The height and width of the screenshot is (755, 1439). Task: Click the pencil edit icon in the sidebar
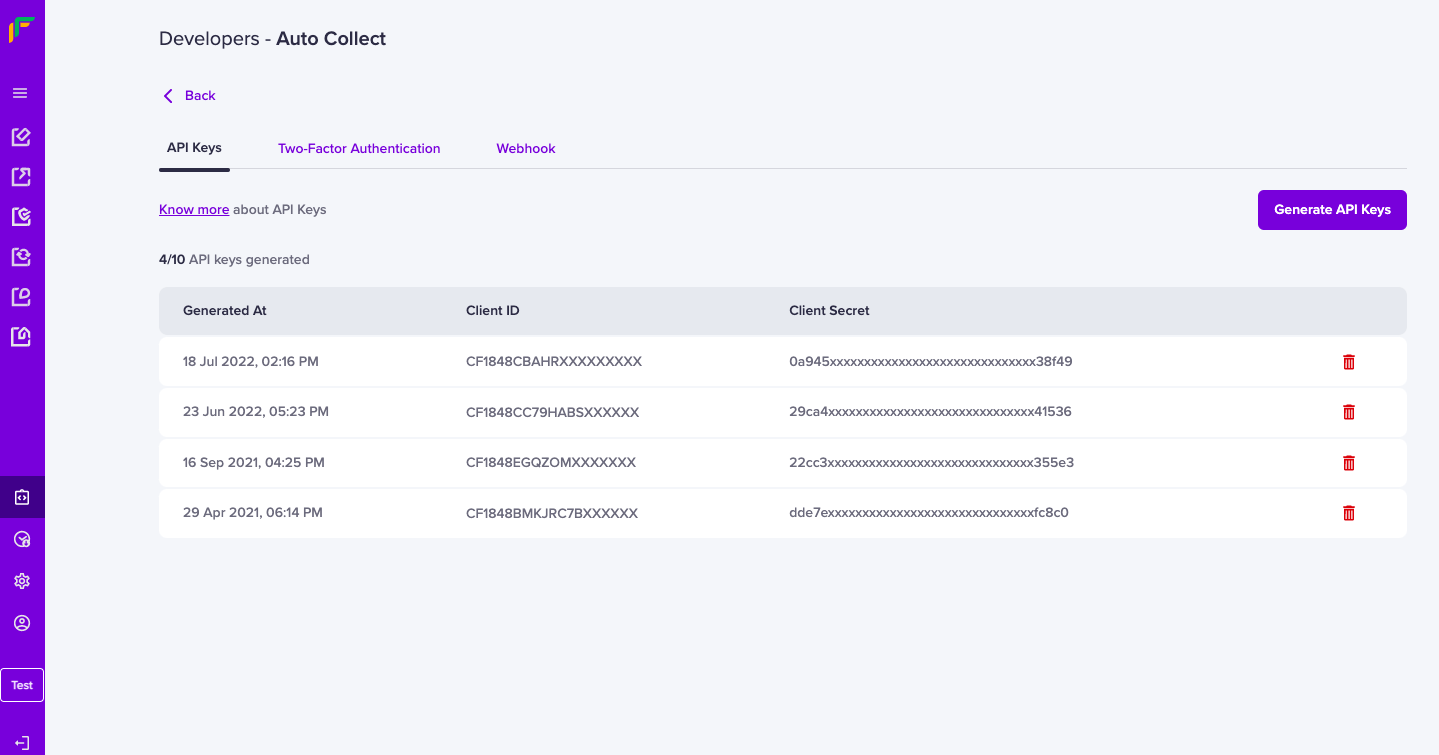(x=21, y=137)
